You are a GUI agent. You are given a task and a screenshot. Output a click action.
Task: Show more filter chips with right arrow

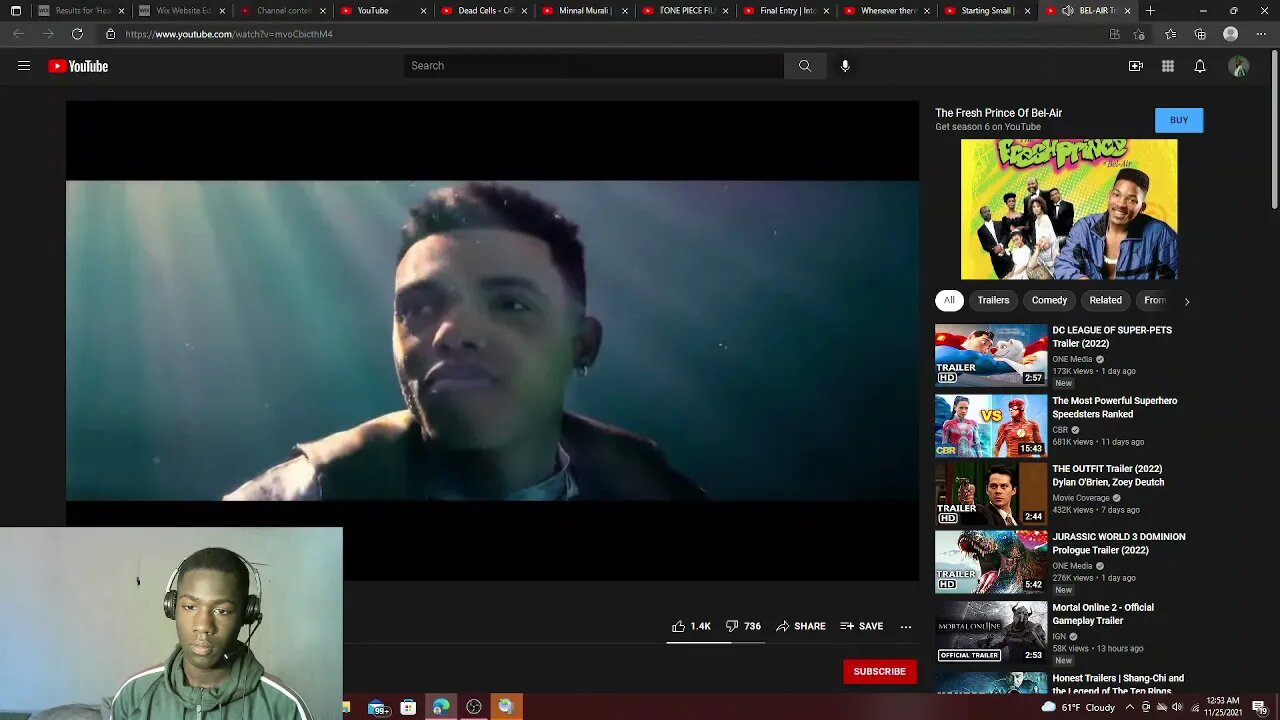[1187, 301]
